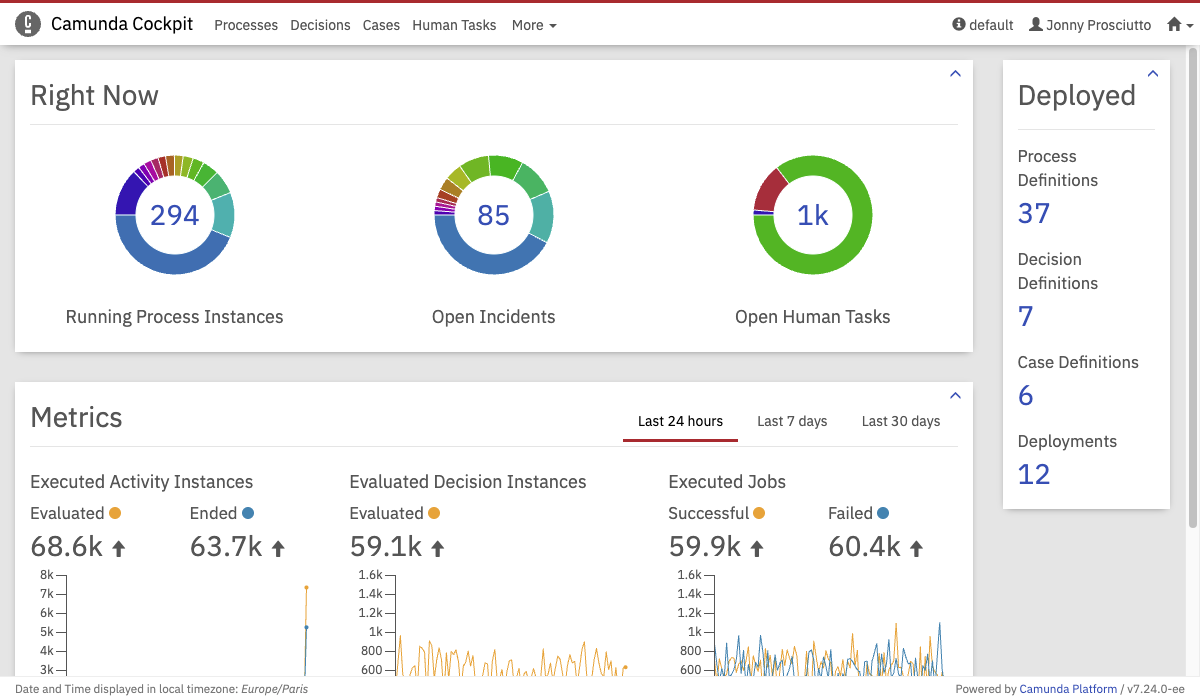Collapse the Right Now panel
This screenshot has height=700, width=1200.
pos(955,74)
